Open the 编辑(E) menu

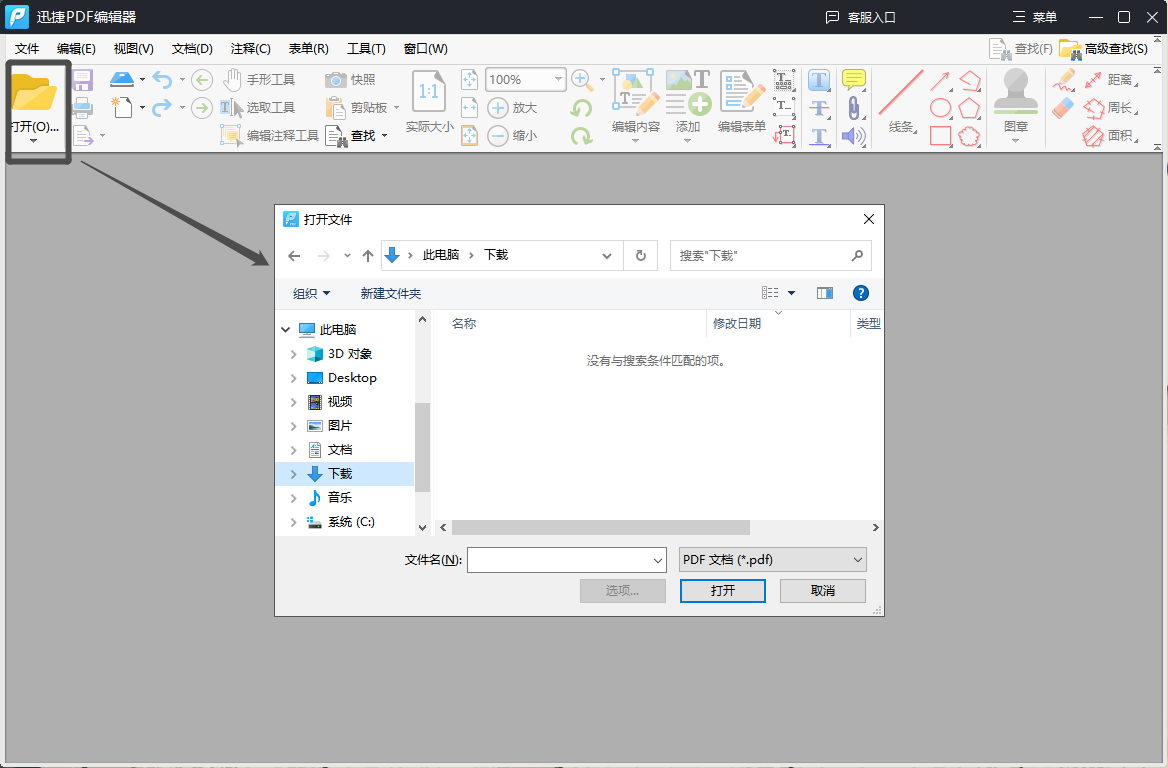pos(76,48)
